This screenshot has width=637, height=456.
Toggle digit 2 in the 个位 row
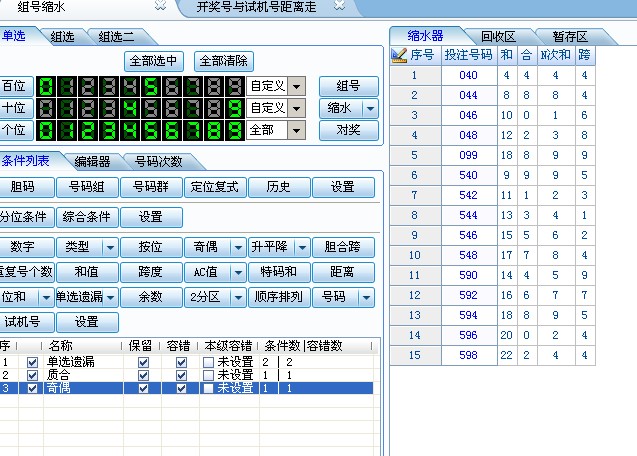[x=88, y=130]
